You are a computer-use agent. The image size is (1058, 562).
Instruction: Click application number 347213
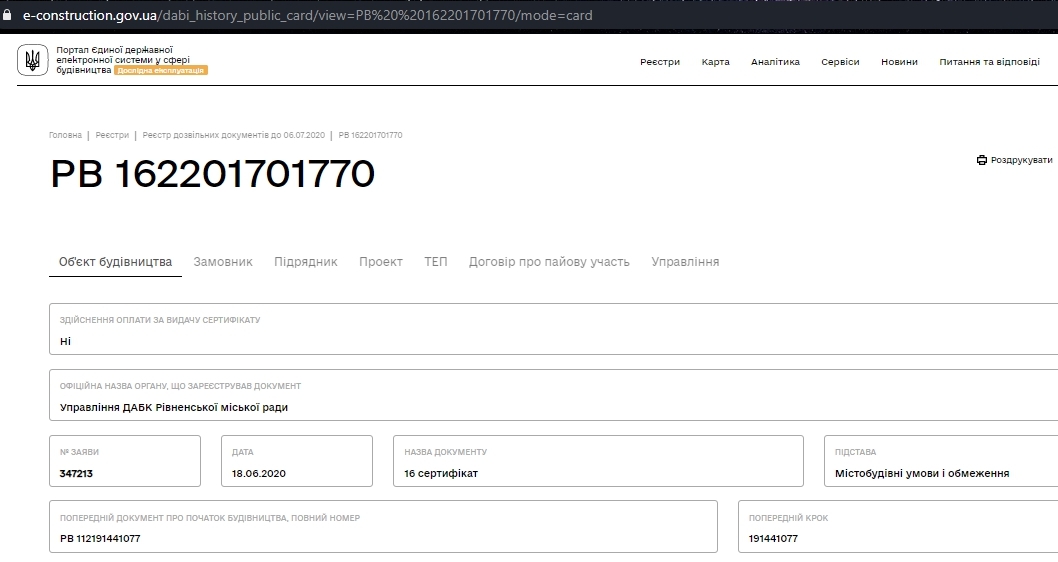pyautogui.click(x=76, y=474)
